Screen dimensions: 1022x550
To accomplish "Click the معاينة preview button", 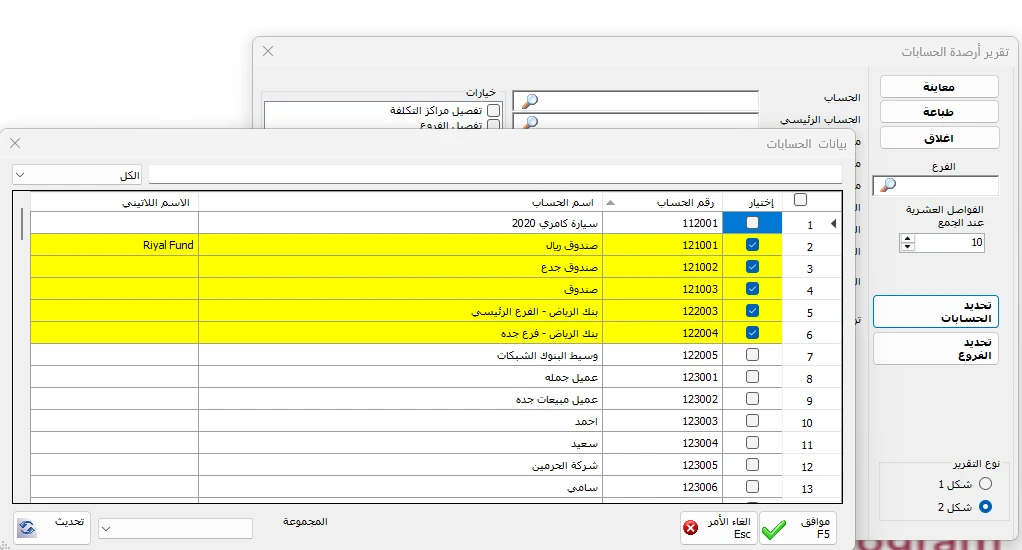I will (x=939, y=87).
